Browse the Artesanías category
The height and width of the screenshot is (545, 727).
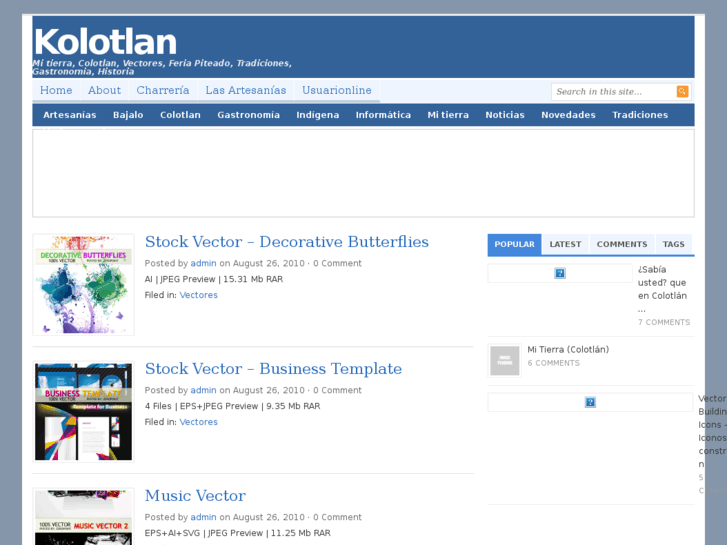pos(70,115)
